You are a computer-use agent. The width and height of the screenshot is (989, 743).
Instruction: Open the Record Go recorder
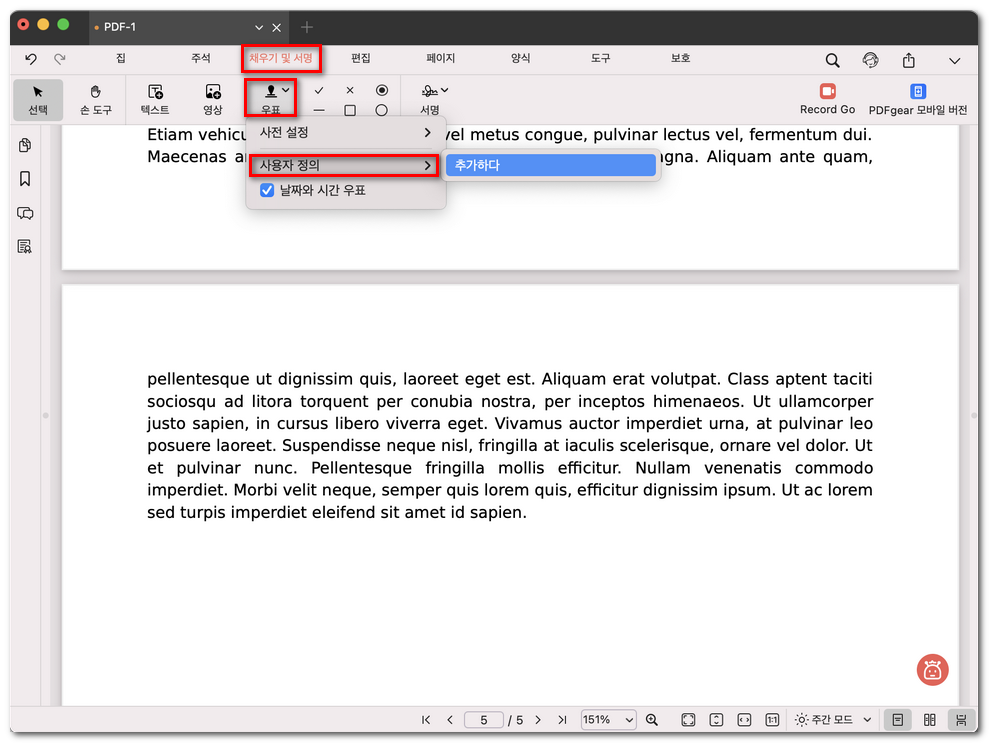pyautogui.click(x=827, y=99)
